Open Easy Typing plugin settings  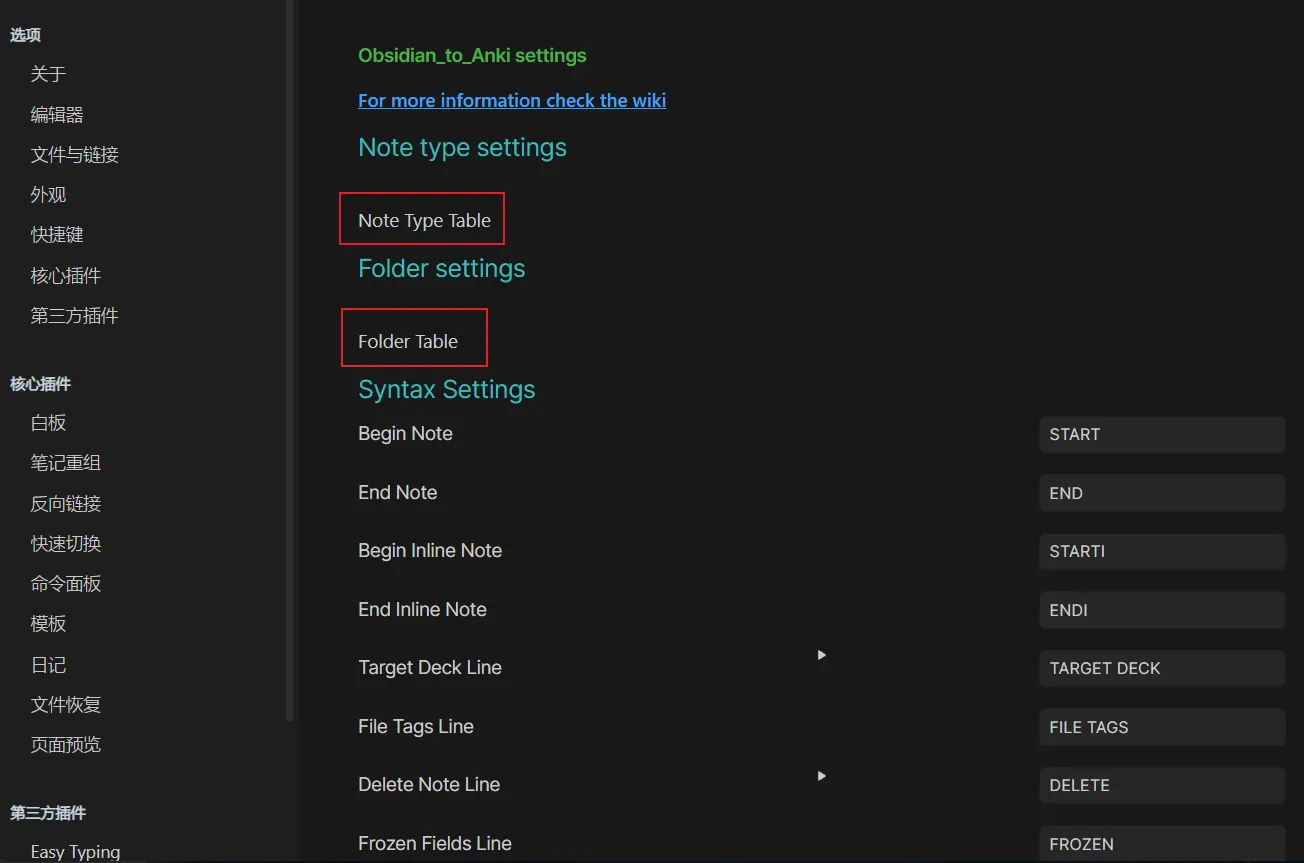pos(75,851)
